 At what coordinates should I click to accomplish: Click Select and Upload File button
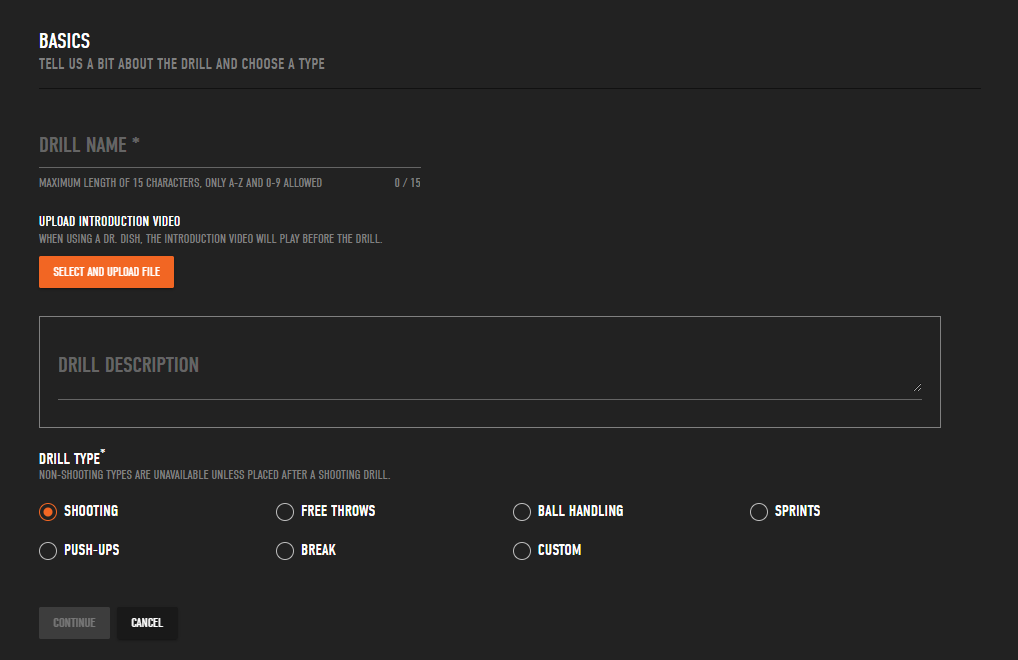pyautogui.click(x=106, y=272)
